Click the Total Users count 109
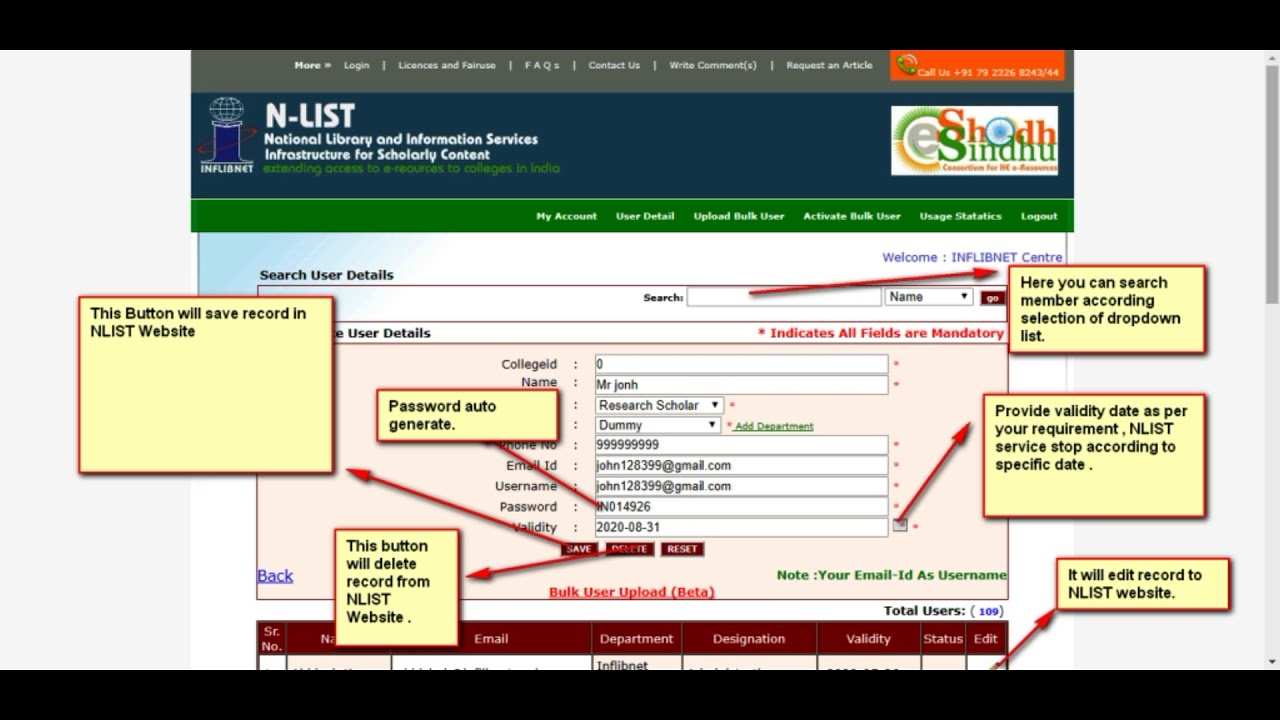Viewport: 1280px width, 720px height. coord(989,611)
